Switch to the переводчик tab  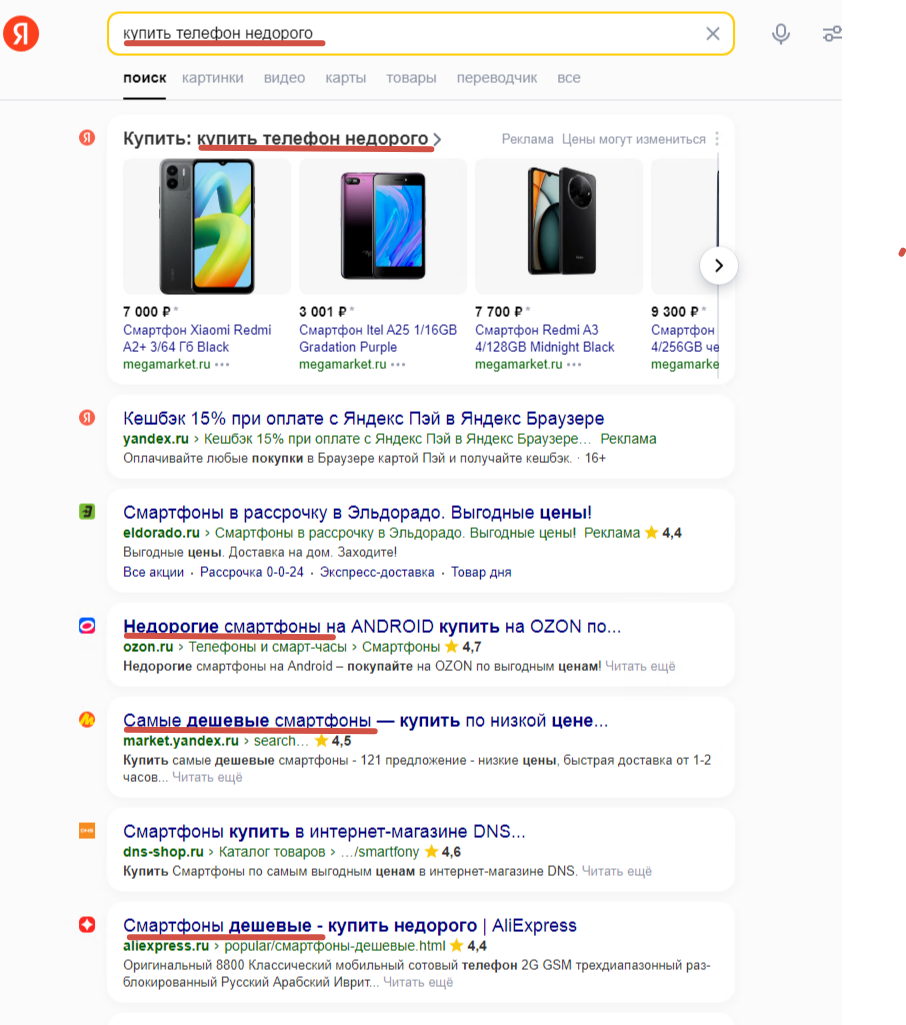(497, 78)
